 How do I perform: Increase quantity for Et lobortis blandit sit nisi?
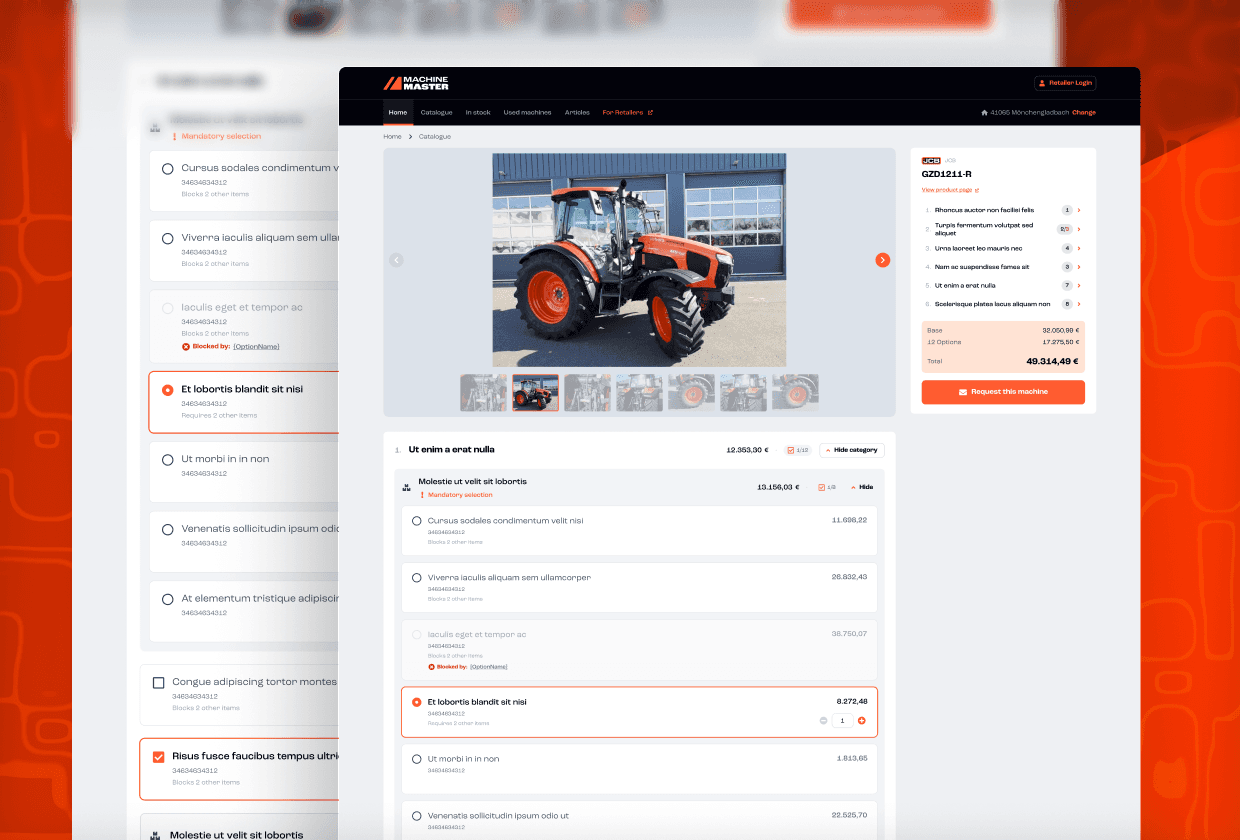click(x=861, y=720)
